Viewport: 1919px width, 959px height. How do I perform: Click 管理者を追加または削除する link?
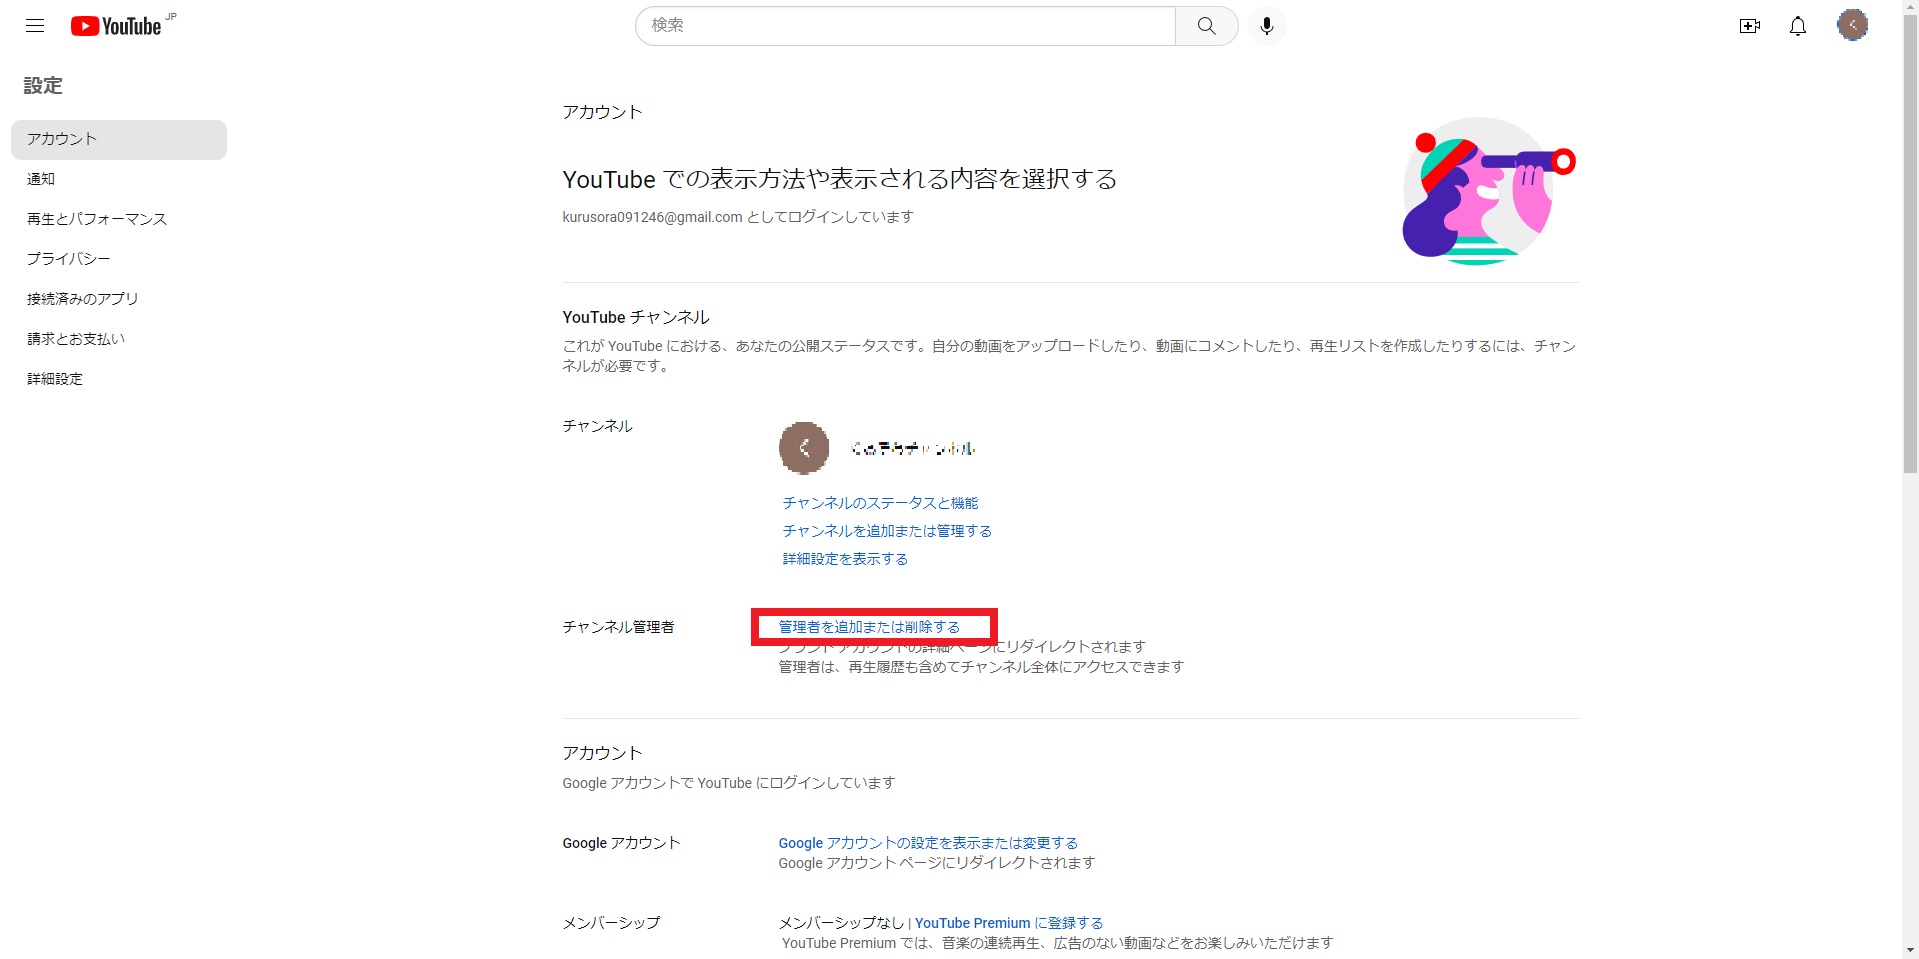pyautogui.click(x=869, y=627)
